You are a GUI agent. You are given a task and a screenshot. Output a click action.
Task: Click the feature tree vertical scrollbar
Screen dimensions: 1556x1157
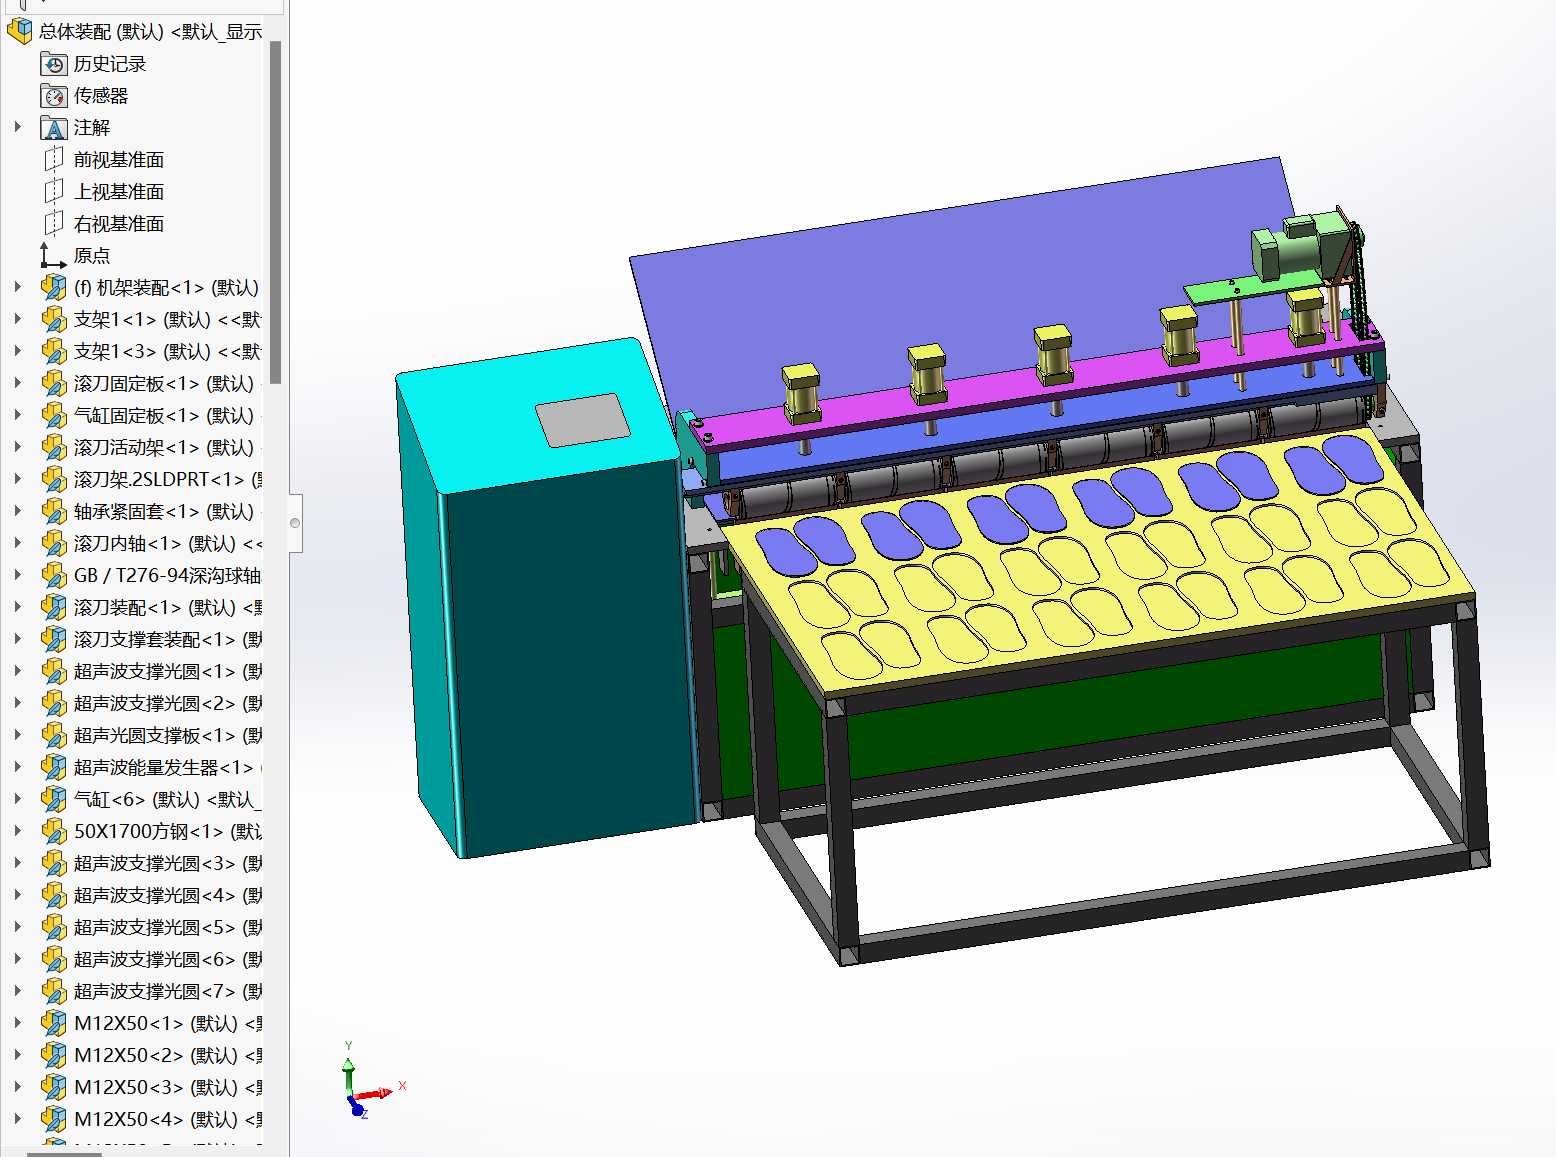pyautogui.click(x=276, y=212)
